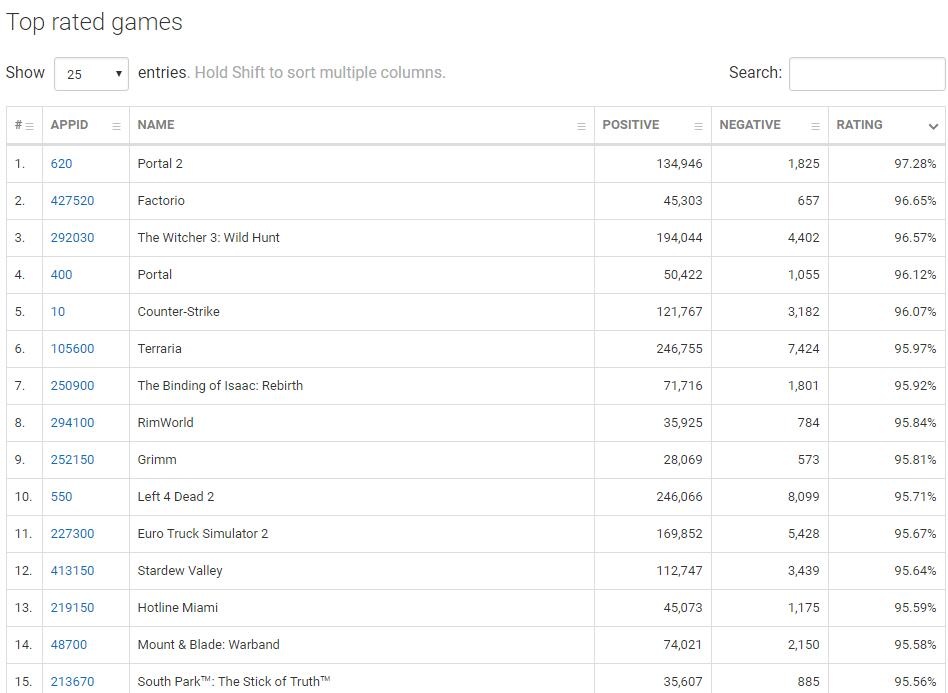
Task: Open Factorio app ID 427520 link
Action: (x=72, y=201)
